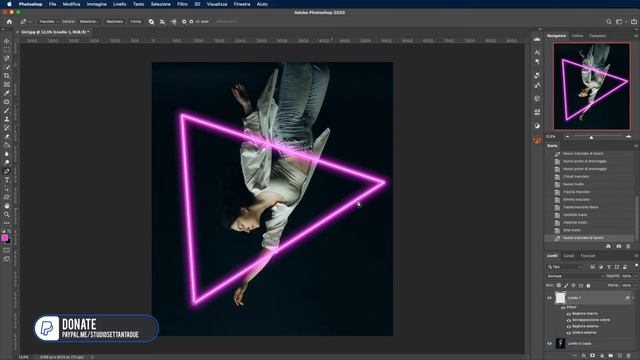Click the Home icon in the options bar
The width and height of the screenshot is (640, 360).
[9, 22]
